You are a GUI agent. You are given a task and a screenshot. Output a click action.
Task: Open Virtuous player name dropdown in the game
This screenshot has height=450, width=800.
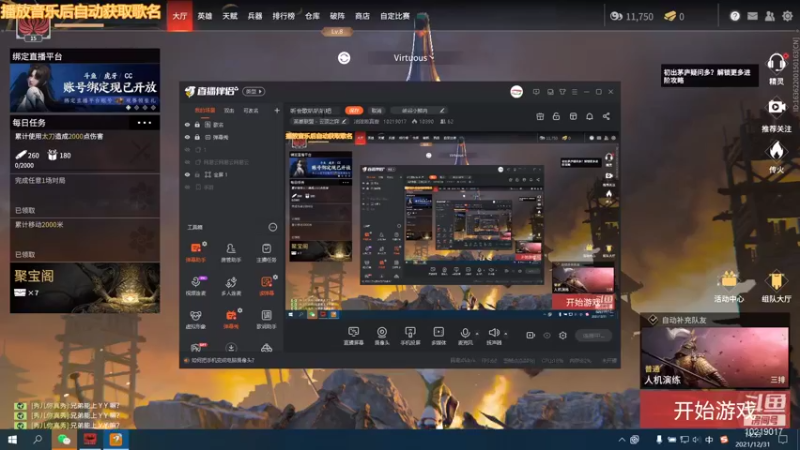pyautogui.click(x=414, y=58)
